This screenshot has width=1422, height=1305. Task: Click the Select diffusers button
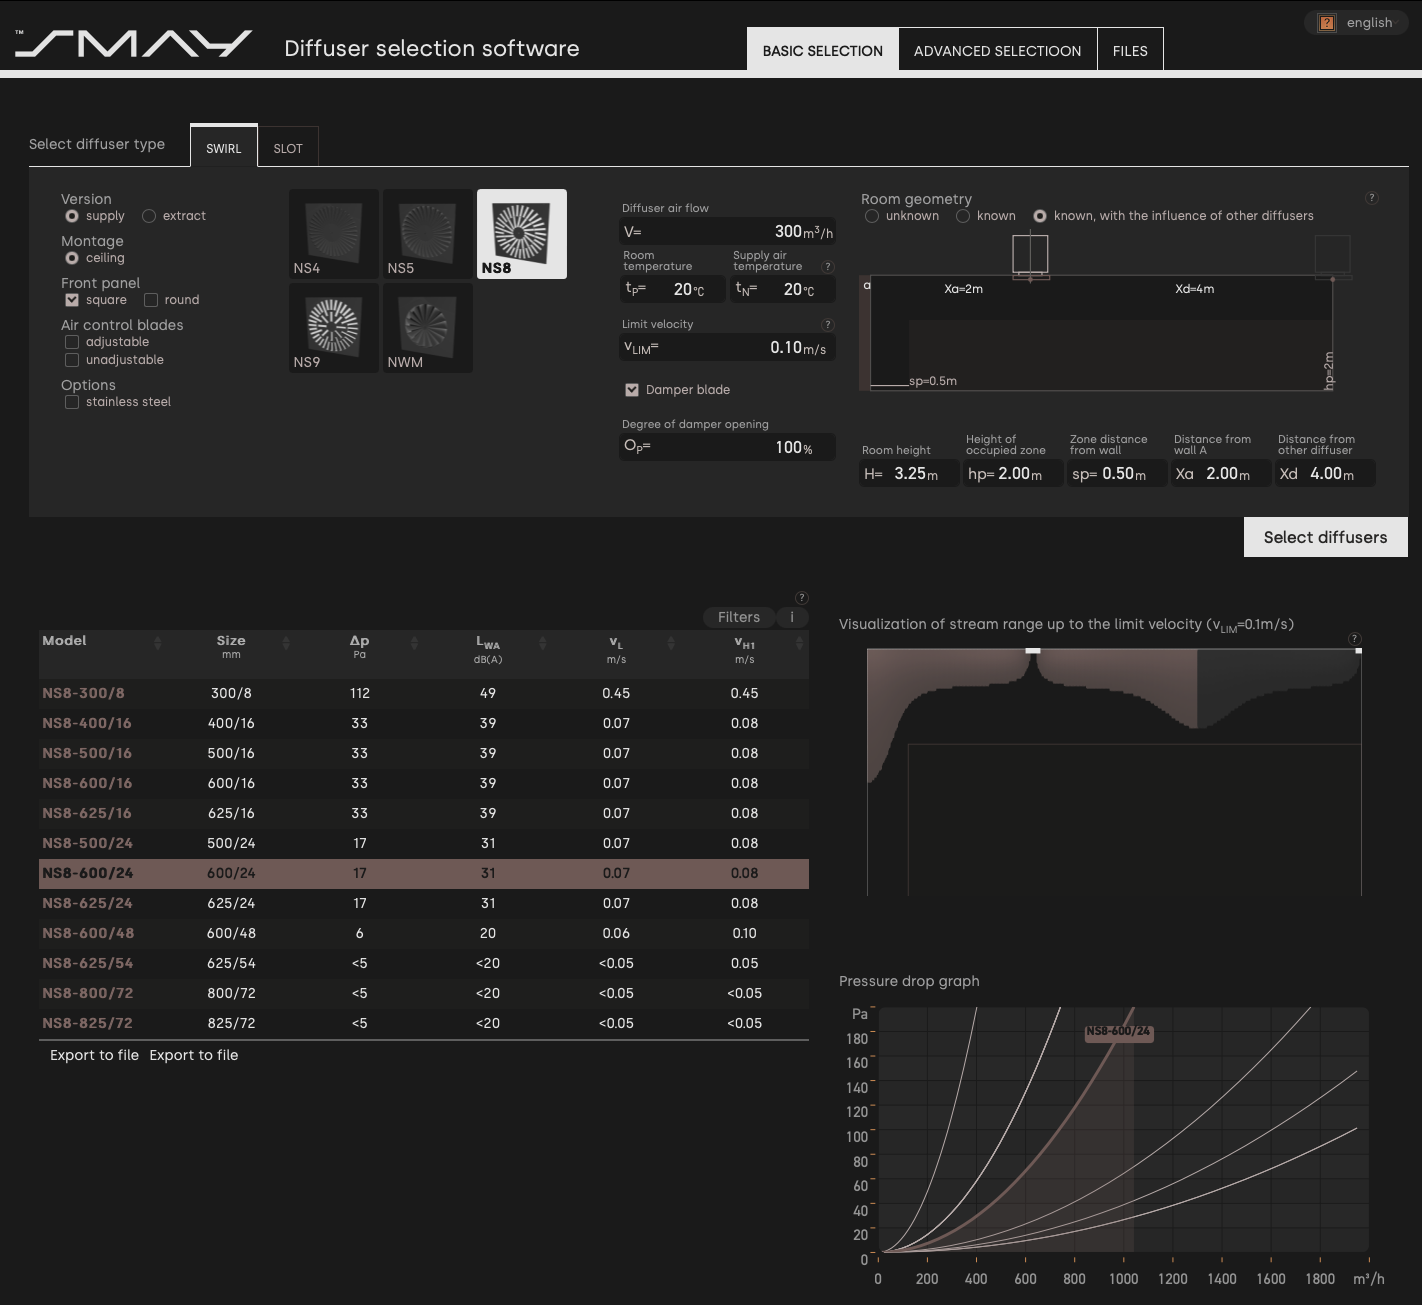click(1326, 537)
